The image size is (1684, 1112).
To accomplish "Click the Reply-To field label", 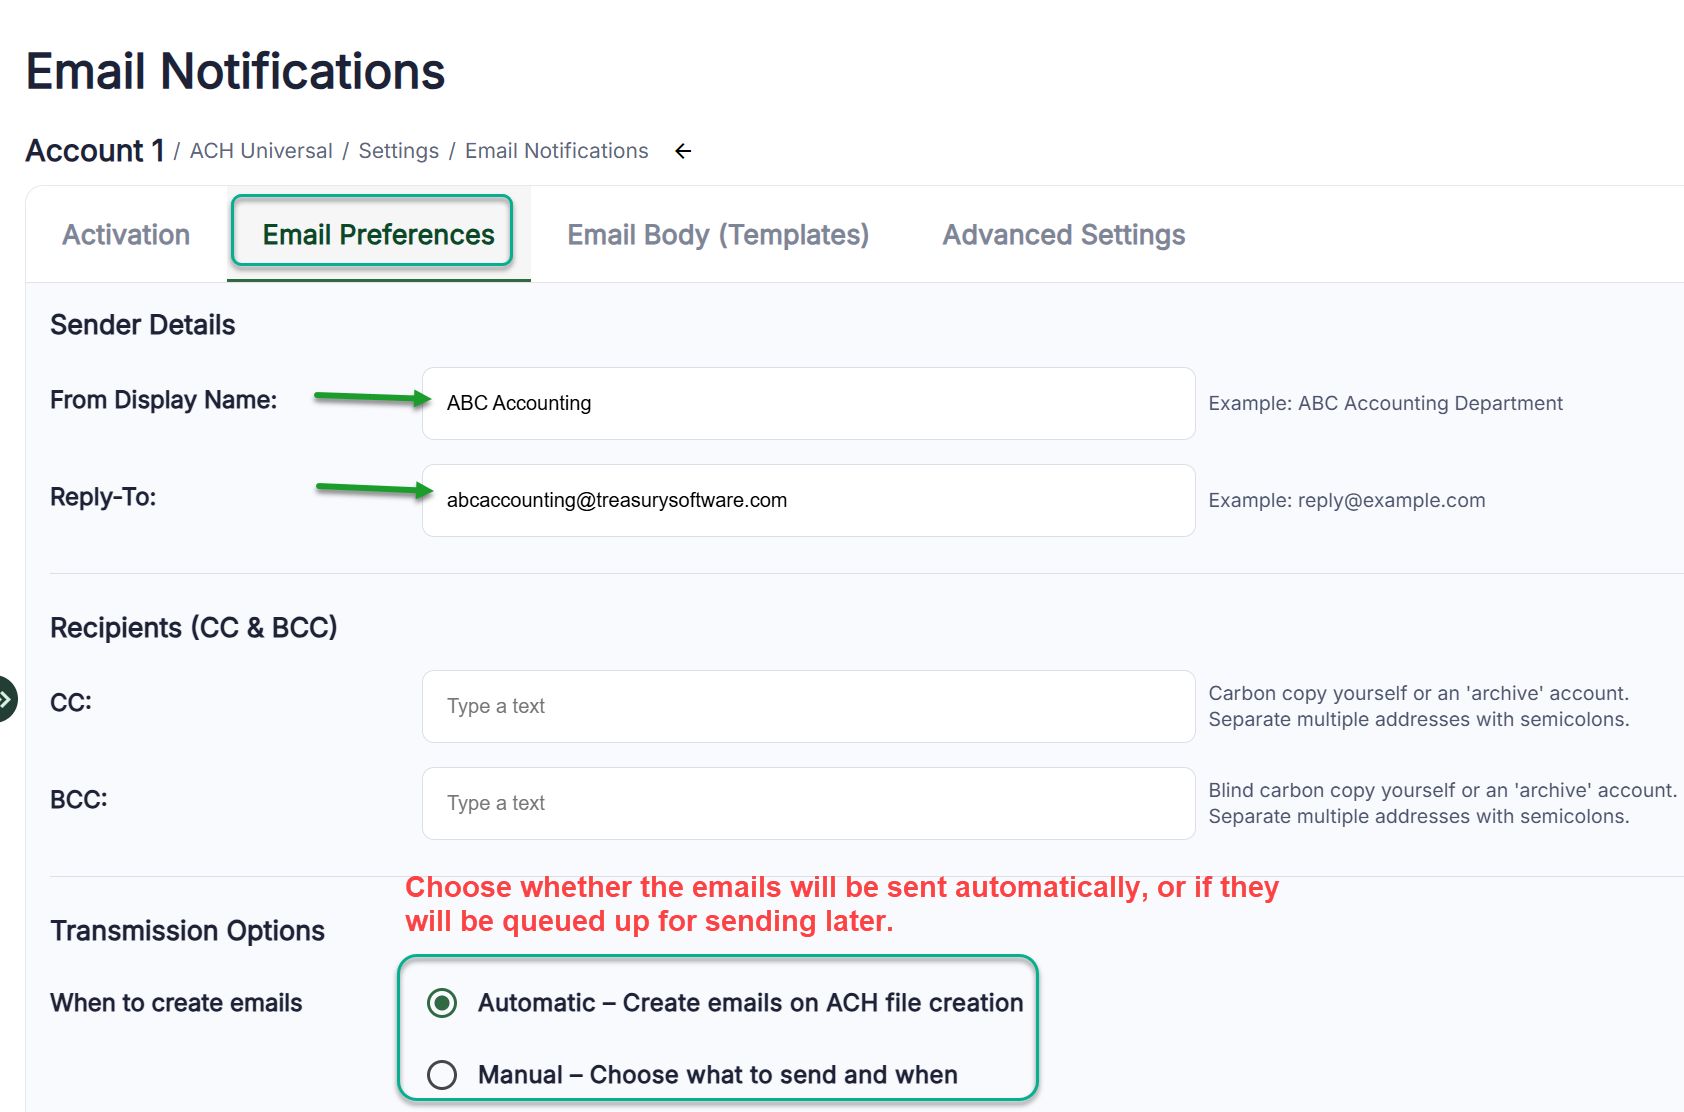I will click(x=103, y=497).
